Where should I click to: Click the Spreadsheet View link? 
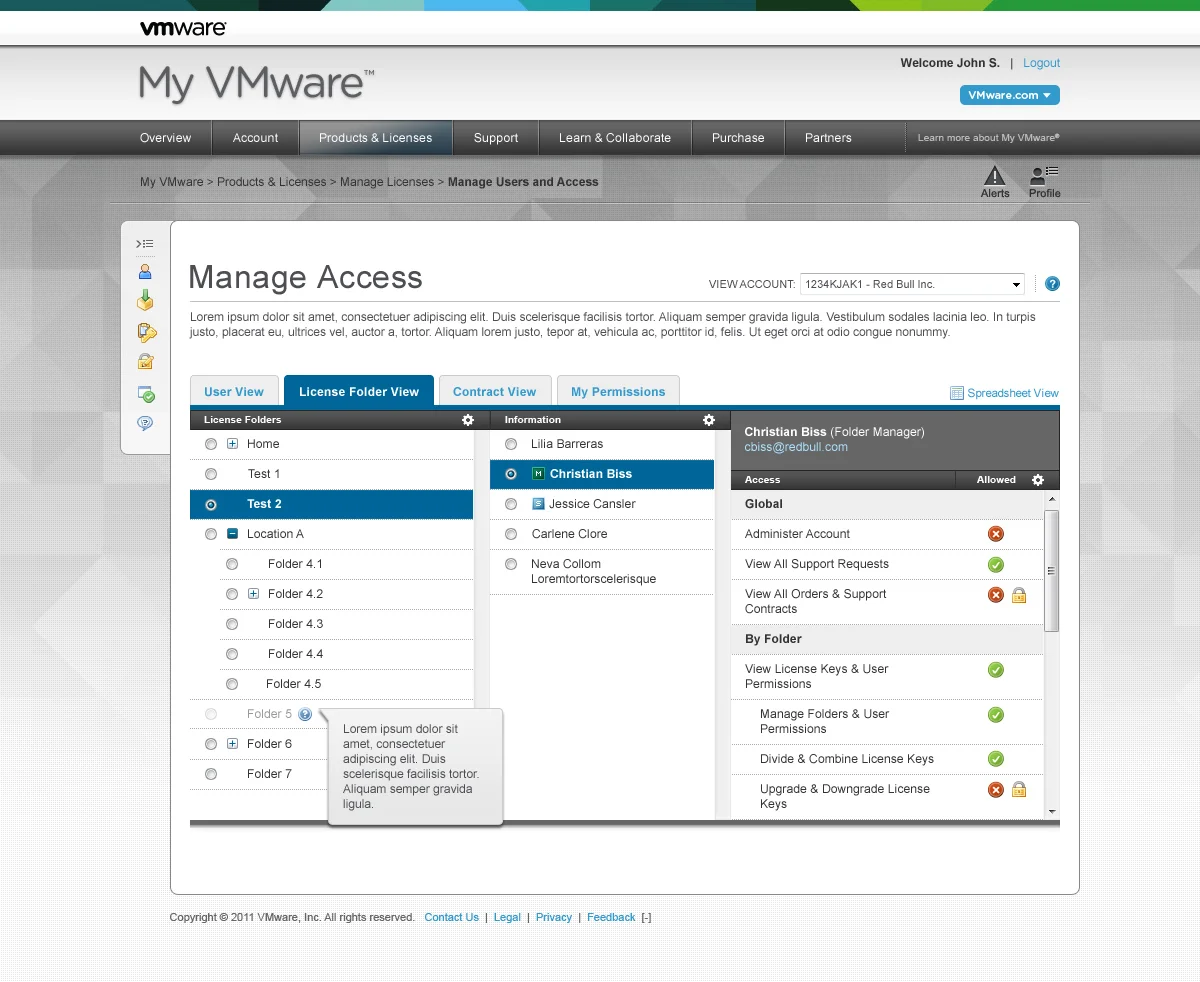click(x=1011, y=393)
